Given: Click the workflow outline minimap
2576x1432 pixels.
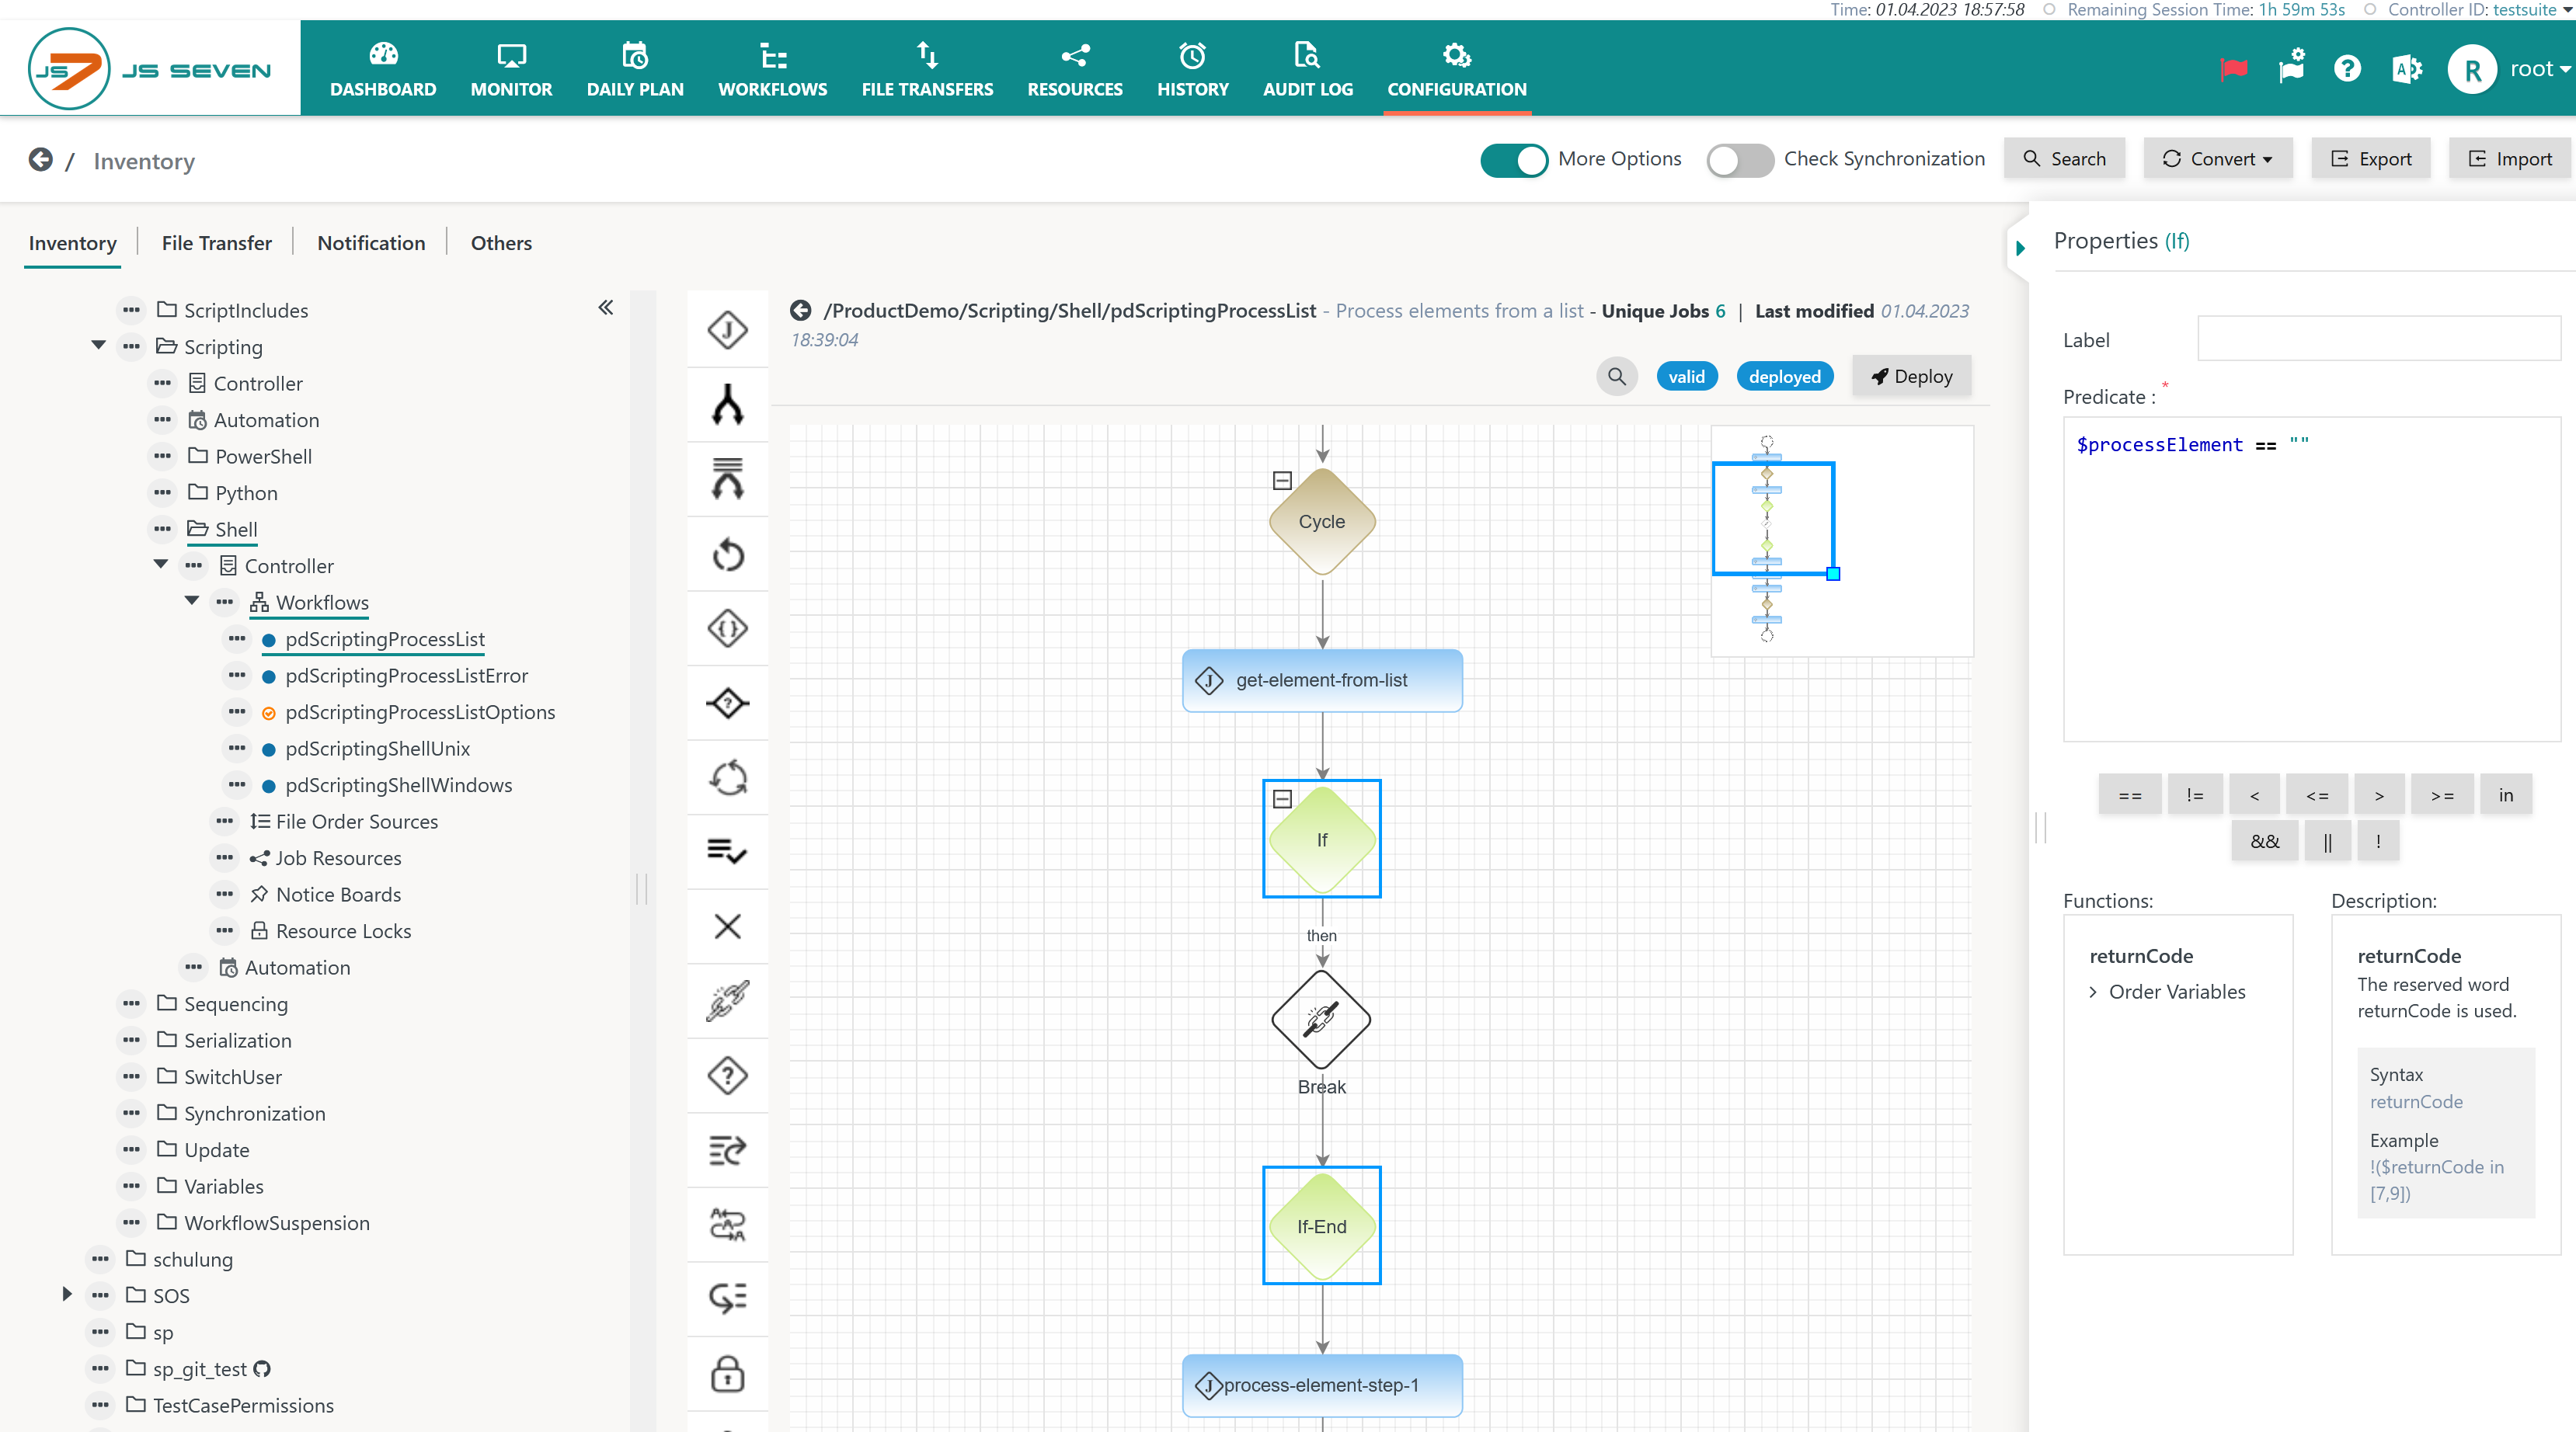Looking at the screenshot, I should pyautogui.click(x=1842, y=541).
